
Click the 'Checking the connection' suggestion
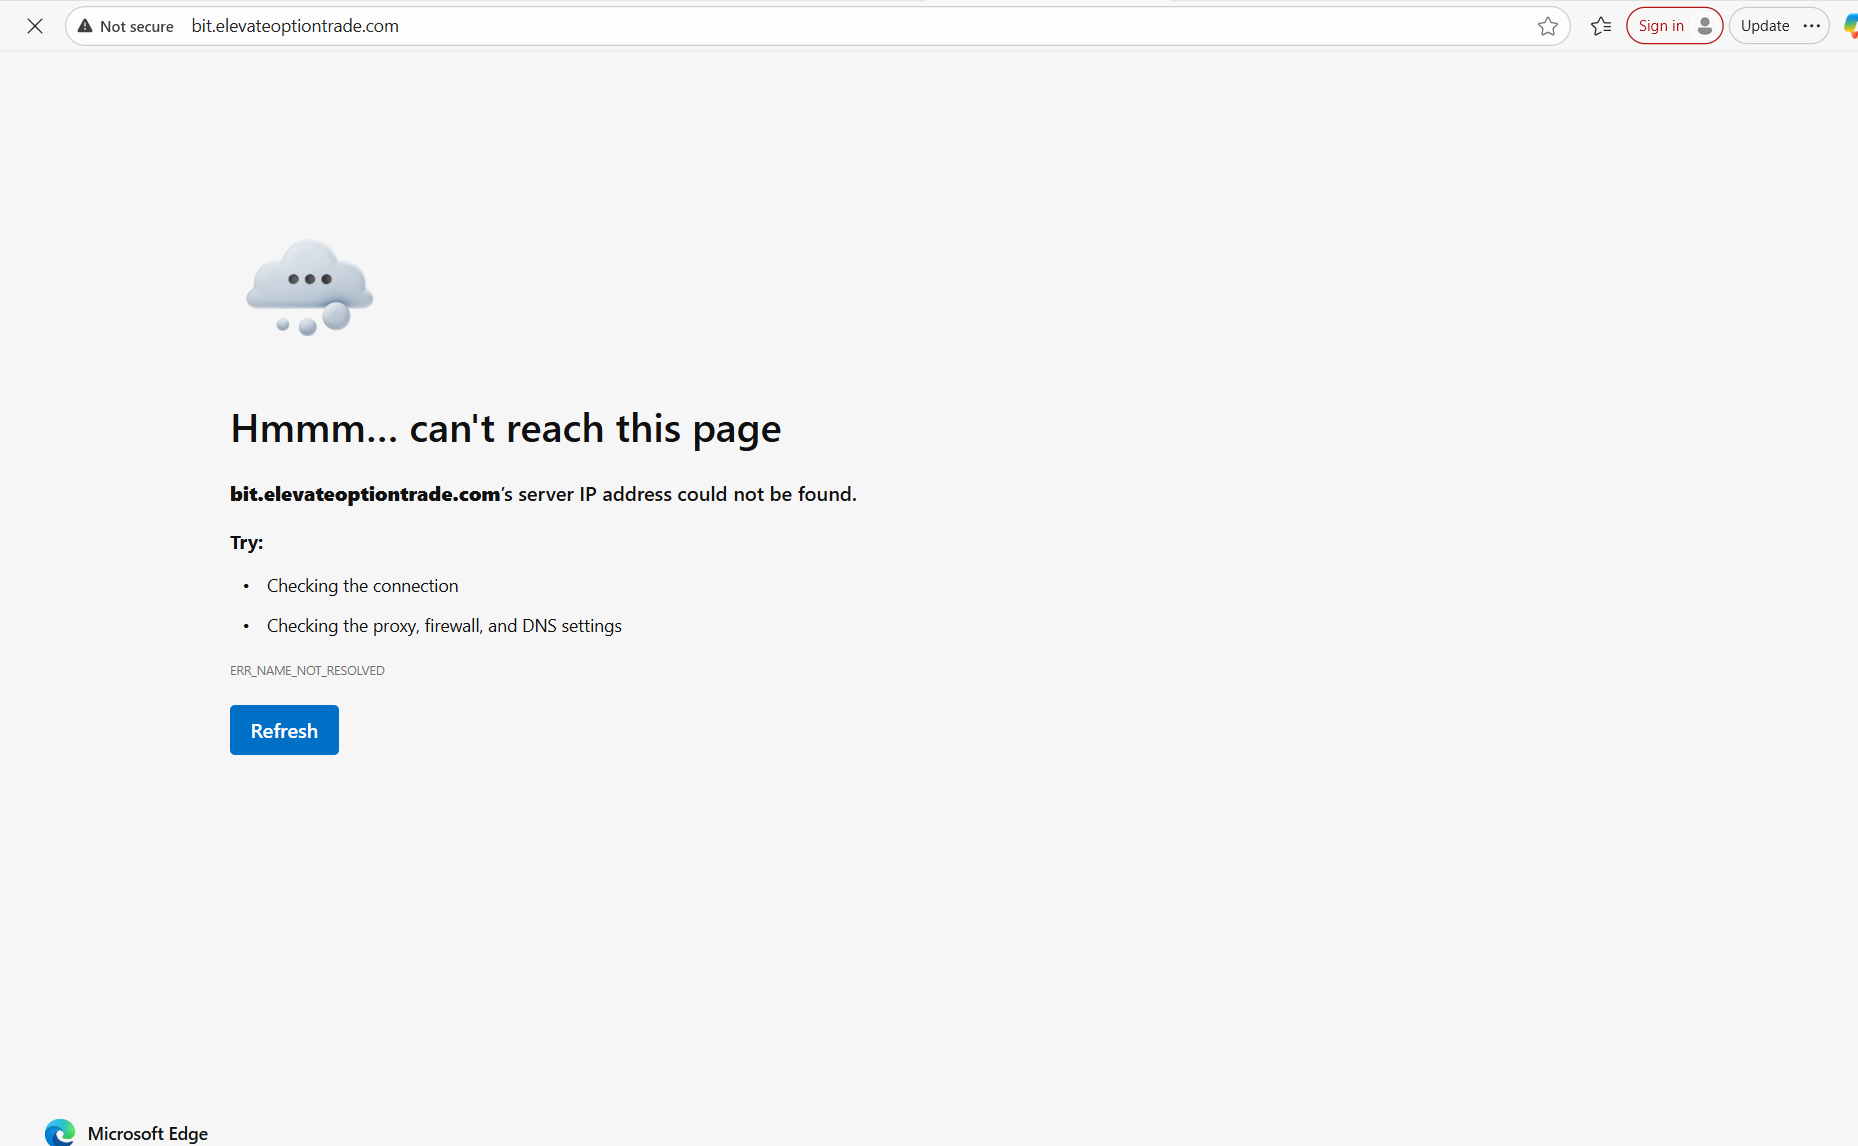362,586
